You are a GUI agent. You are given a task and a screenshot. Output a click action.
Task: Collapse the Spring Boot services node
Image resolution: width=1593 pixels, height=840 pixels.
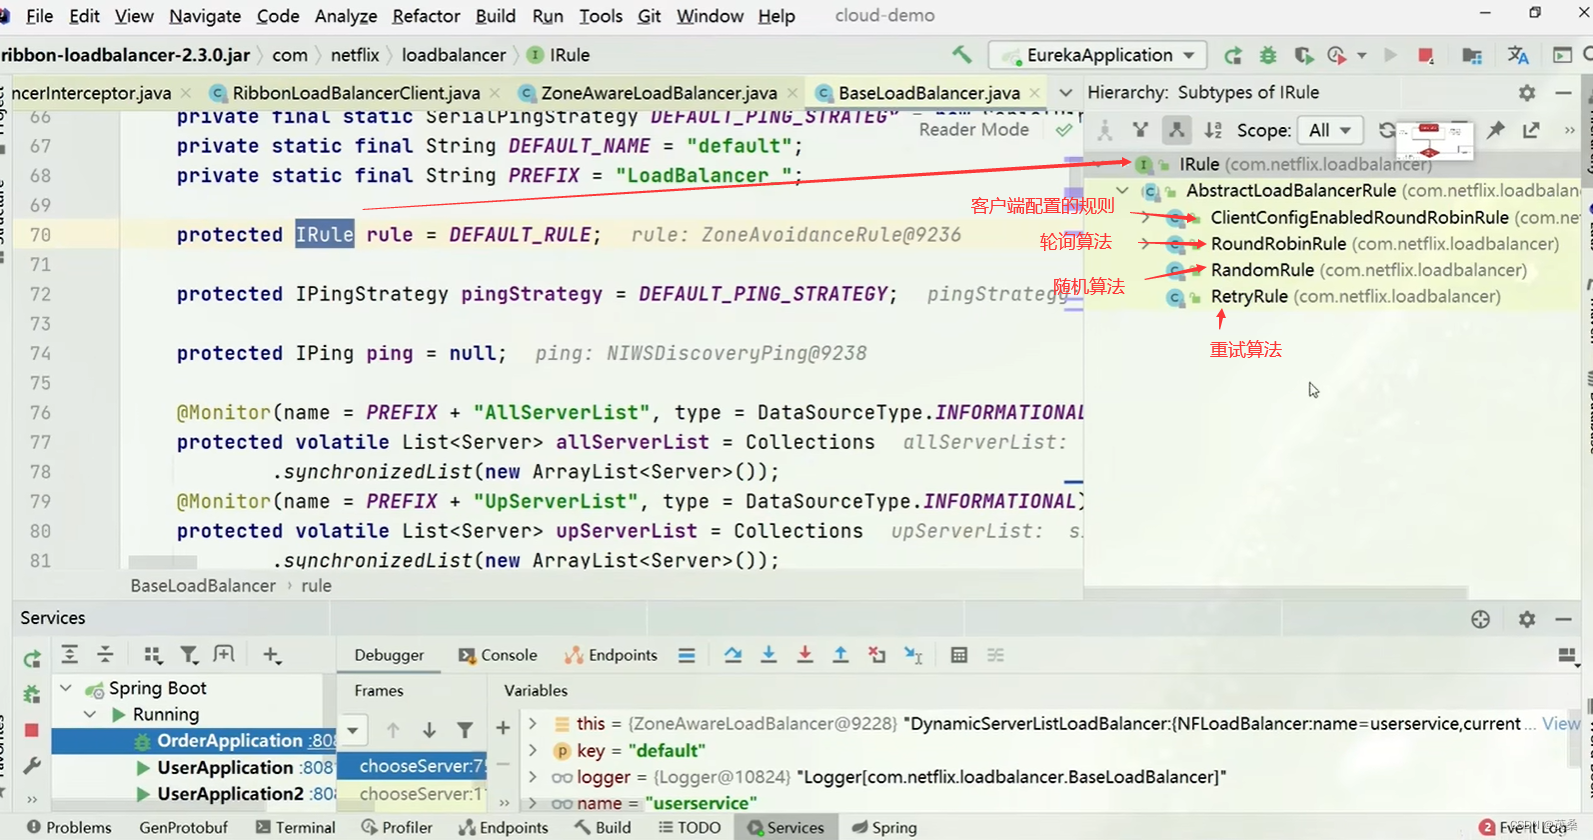click(x=66, y=688)
